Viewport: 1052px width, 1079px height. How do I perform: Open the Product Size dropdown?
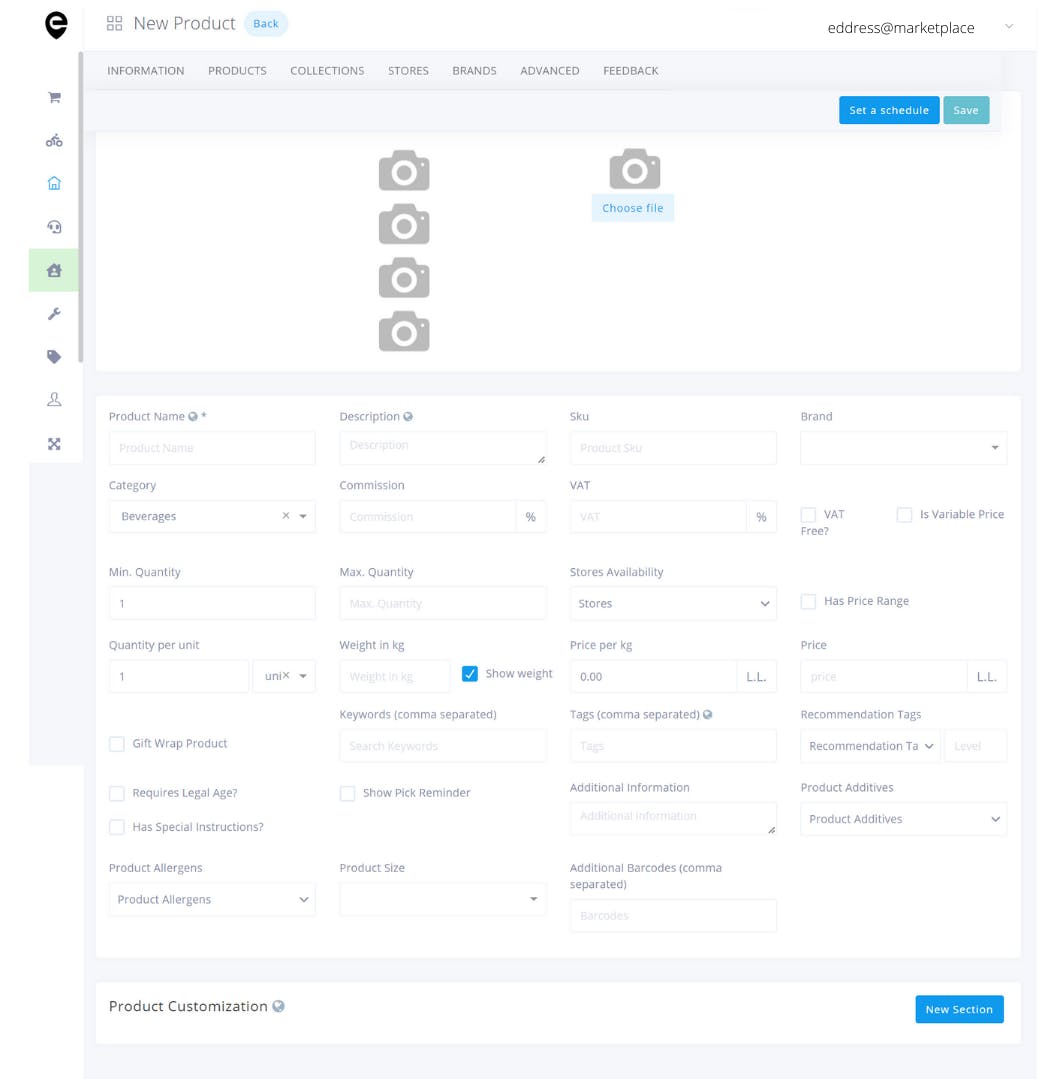coord(442,899)
